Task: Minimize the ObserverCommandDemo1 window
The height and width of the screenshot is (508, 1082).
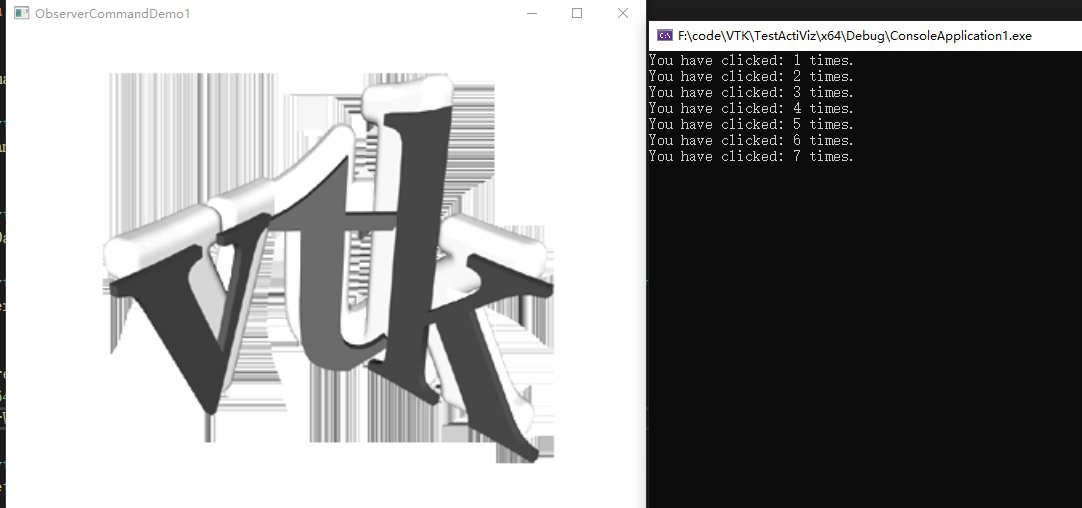Action: tap(531, 13)
